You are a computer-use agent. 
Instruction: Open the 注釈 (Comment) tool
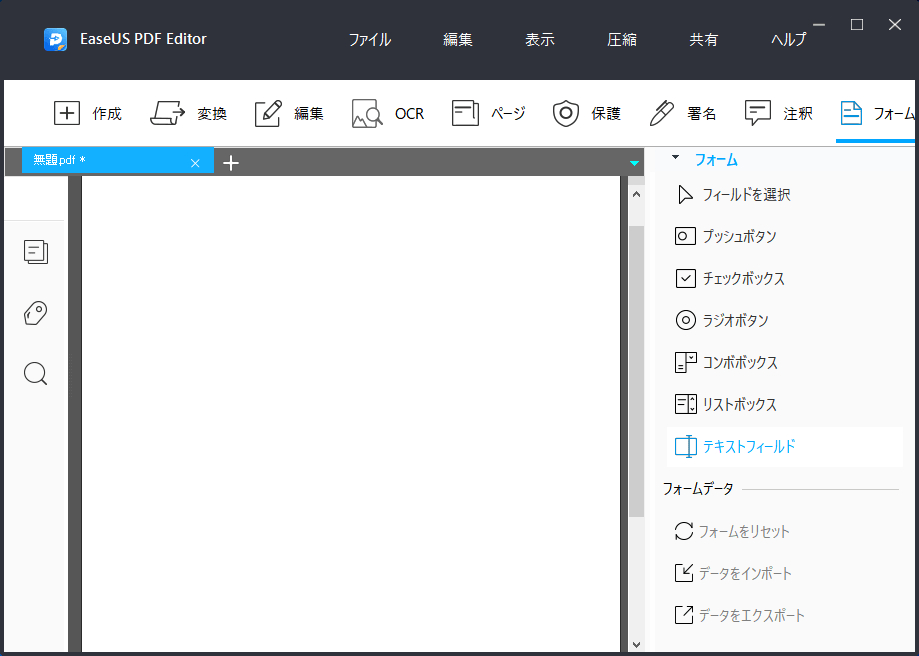[758, 113]
